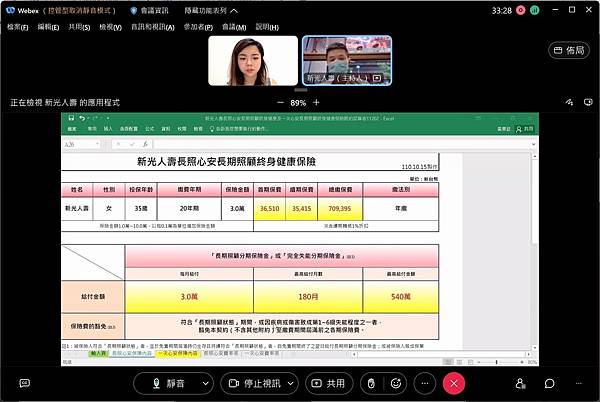Screen dimensions: 600x402
Task: Click the 共用 share button
Action: pyautogui.click(x=329, y=383)
